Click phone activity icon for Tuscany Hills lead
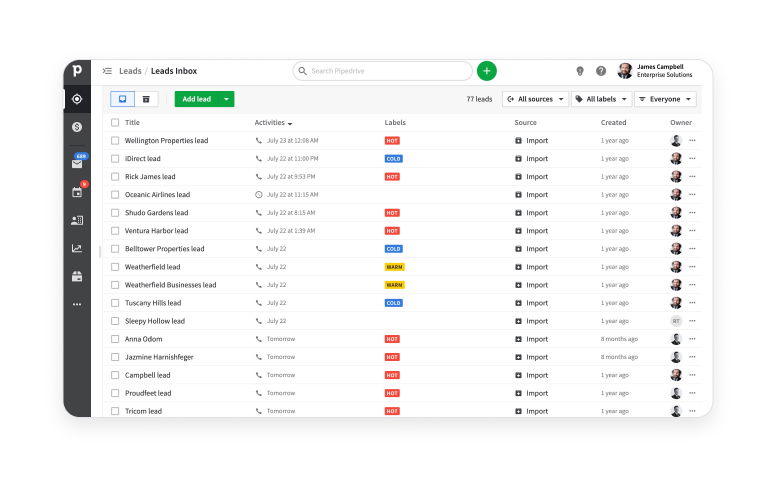 (258, 303)
